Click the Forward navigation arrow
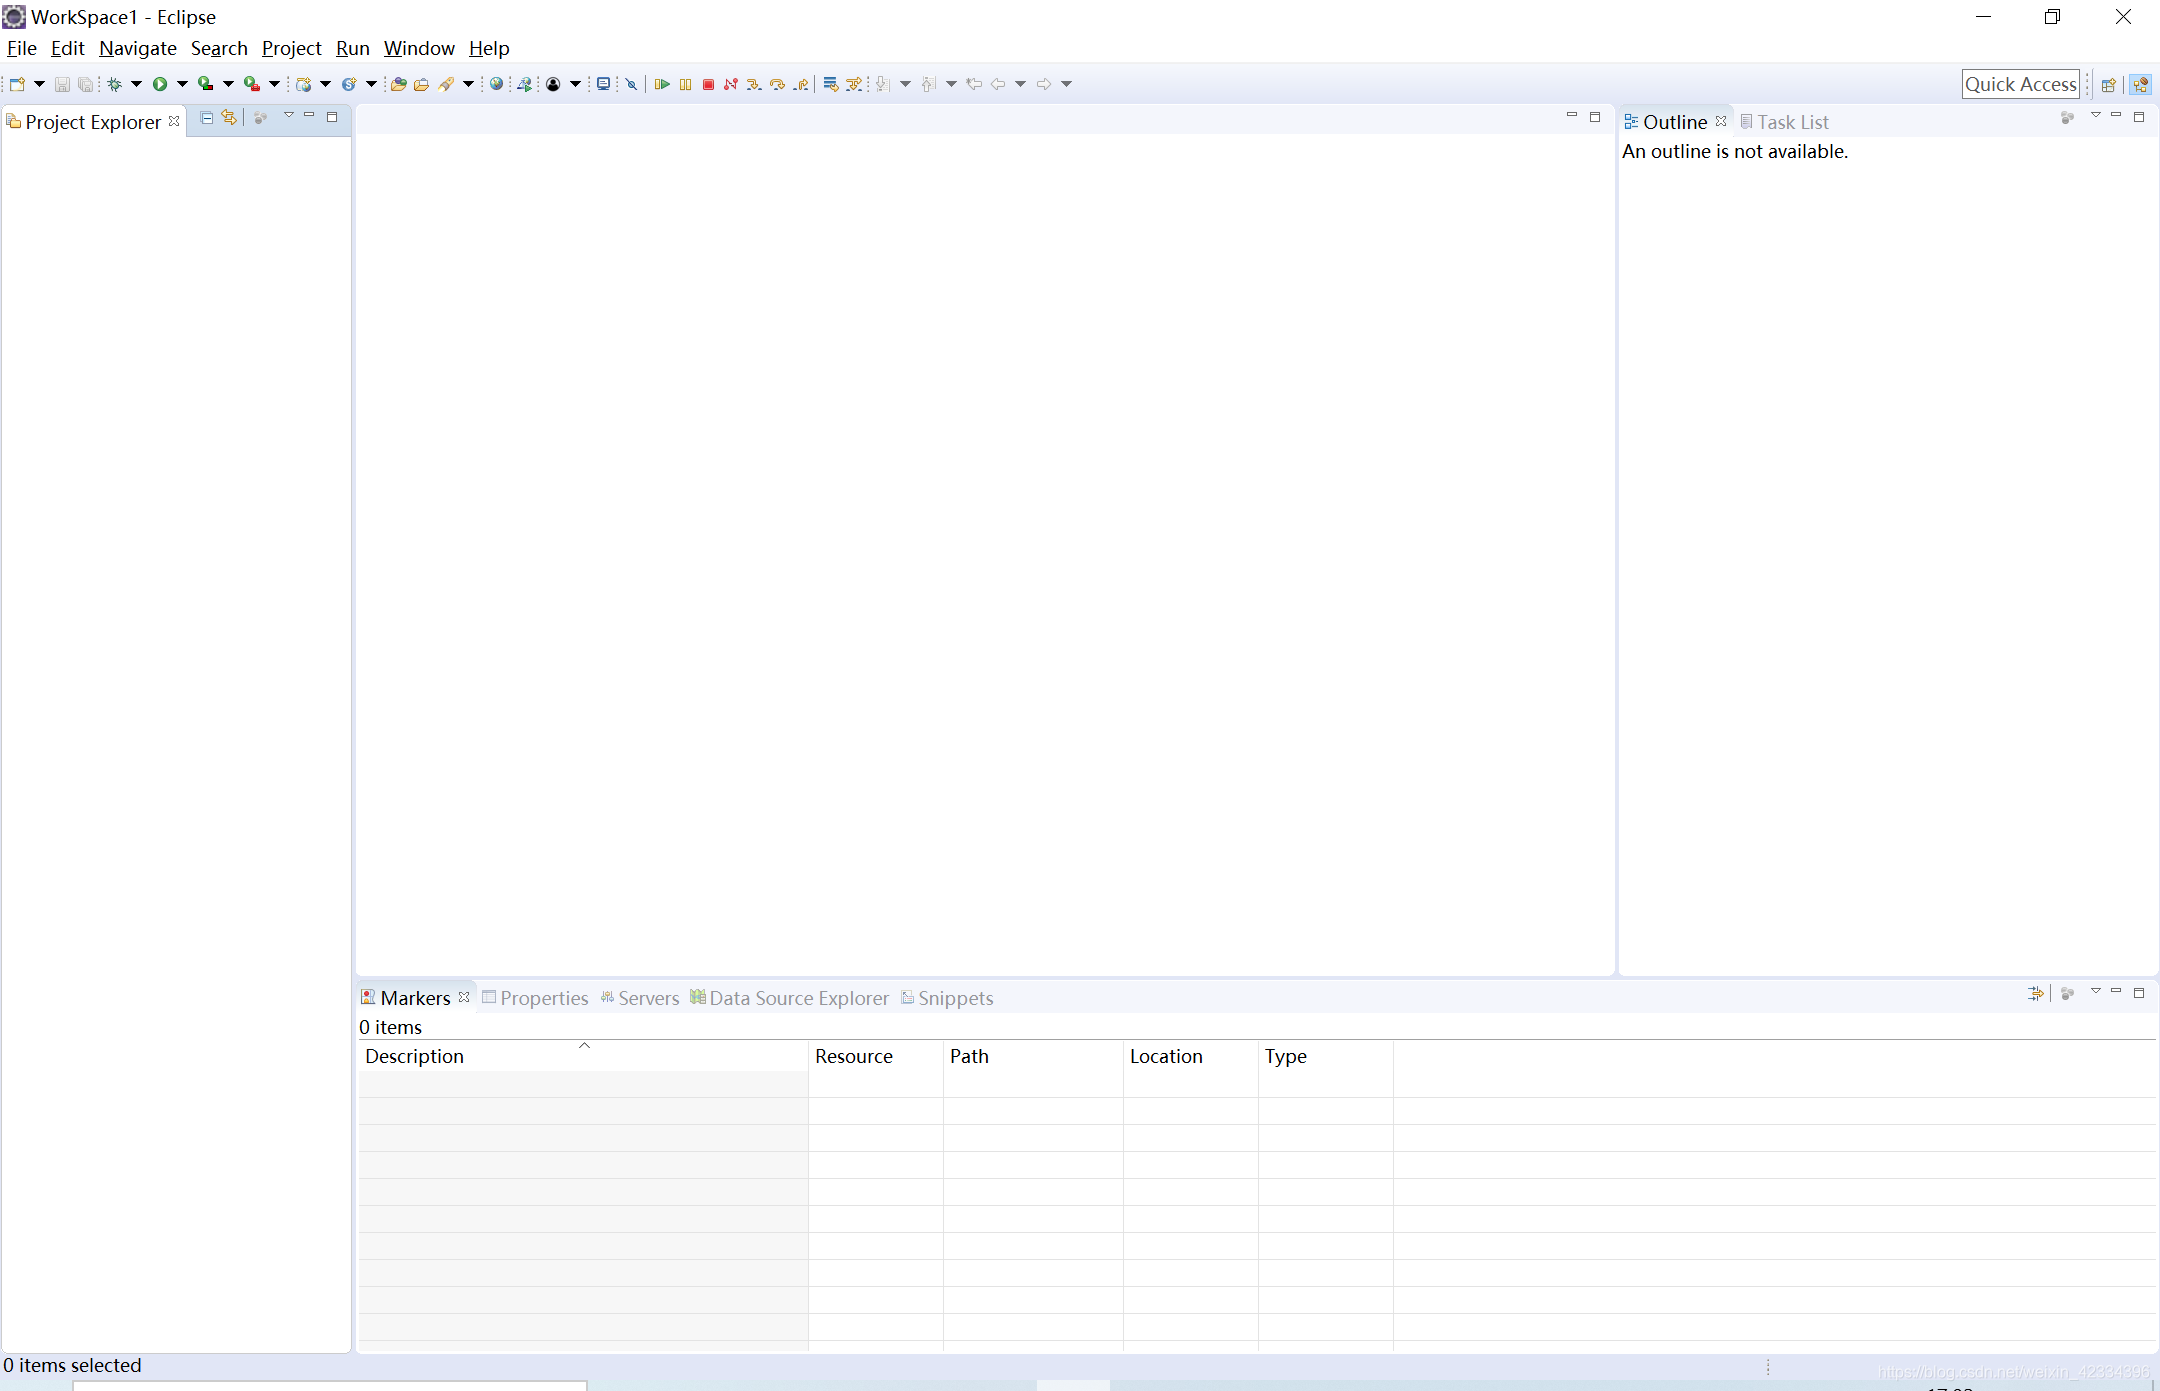The height and width of the screenshot is (1391, 2160). coord(1044,84)
